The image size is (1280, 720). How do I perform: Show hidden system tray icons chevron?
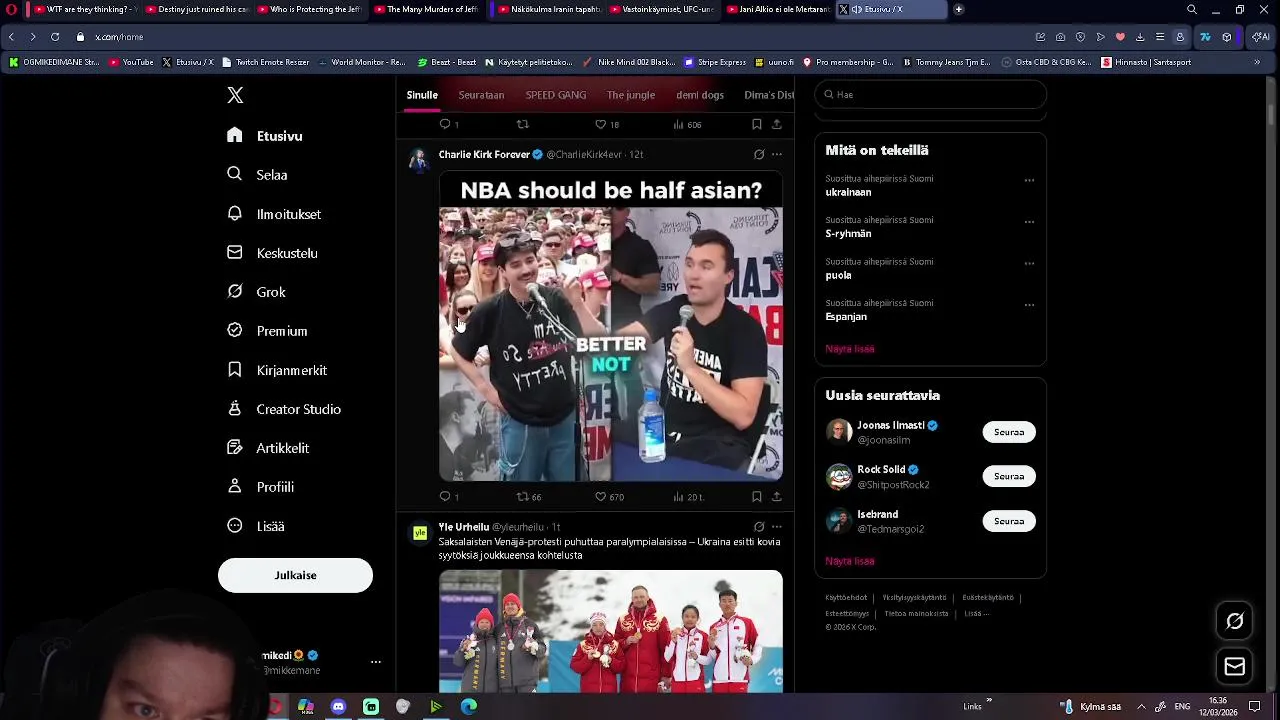tap(1141, 707)
